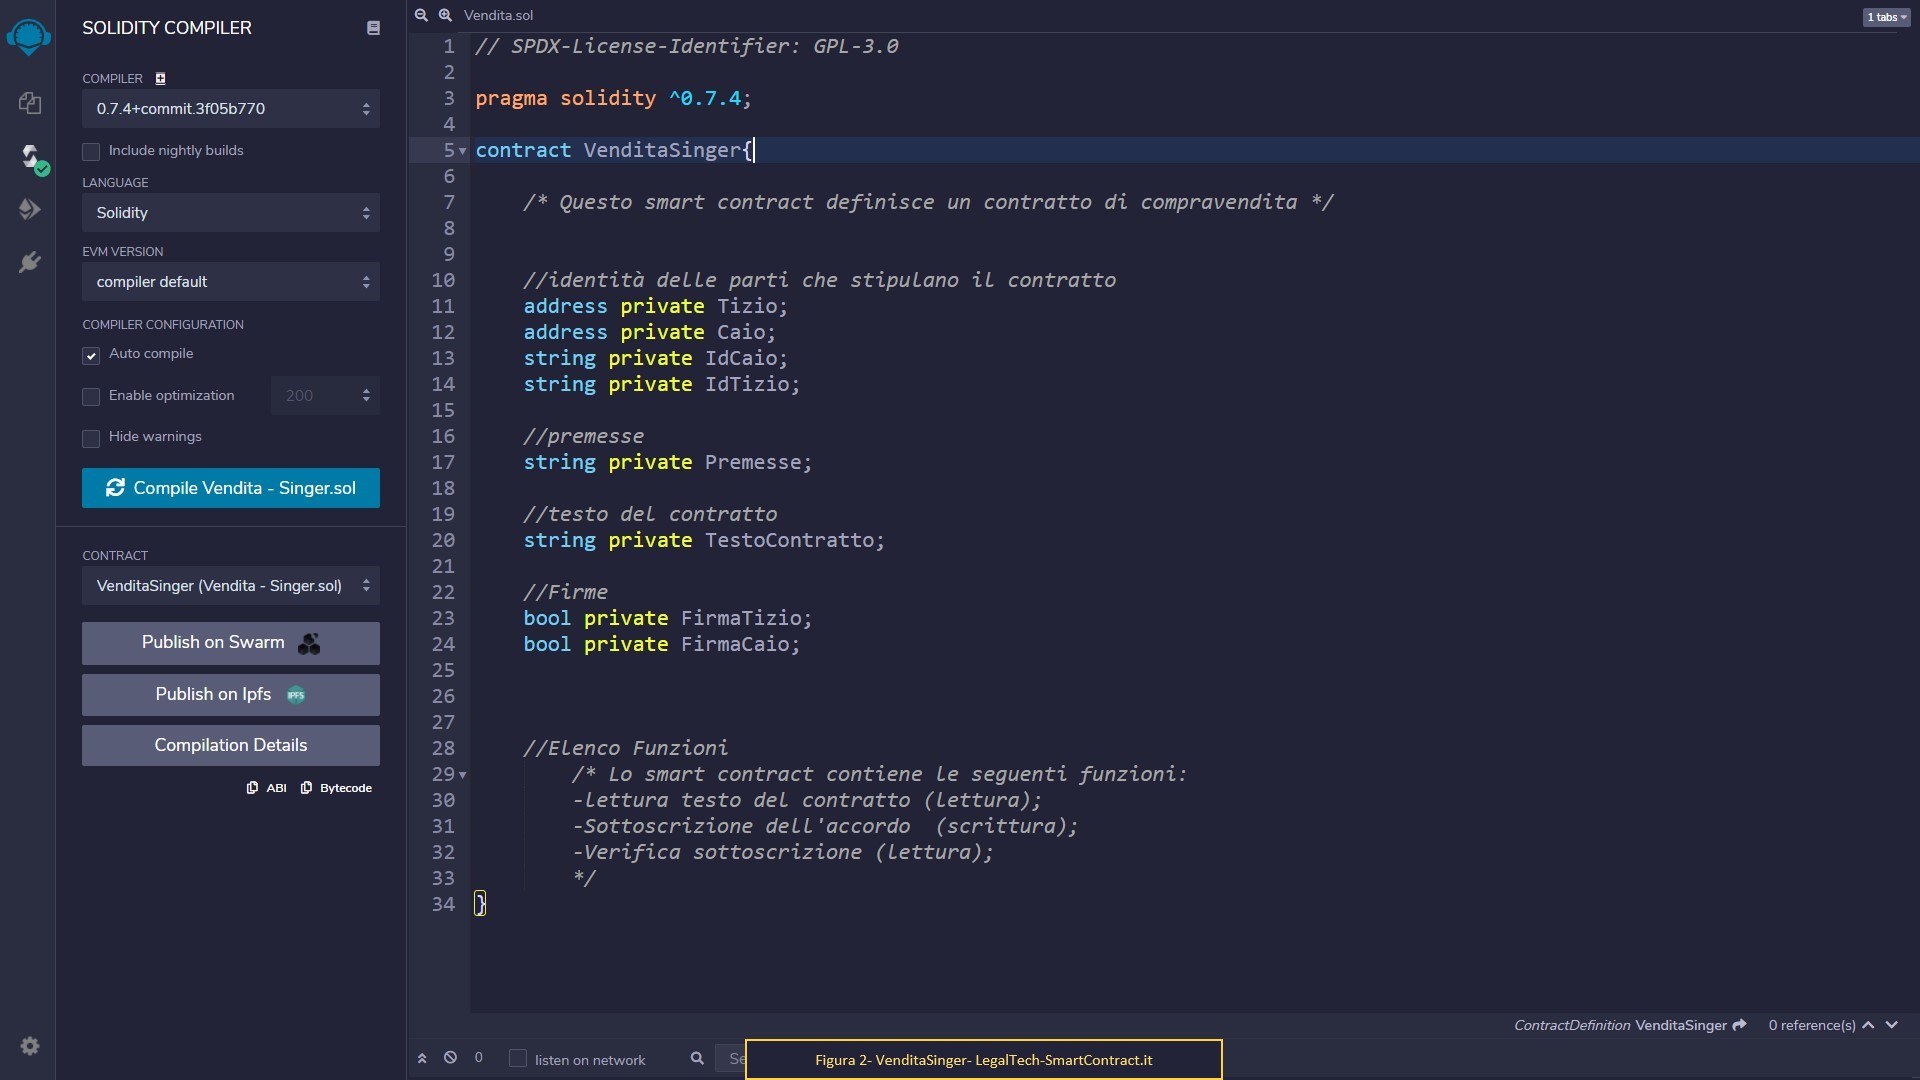Screen dimensions: 1920x1080
Task: Click Publish on Ipfs button
Action: (231, 695)
